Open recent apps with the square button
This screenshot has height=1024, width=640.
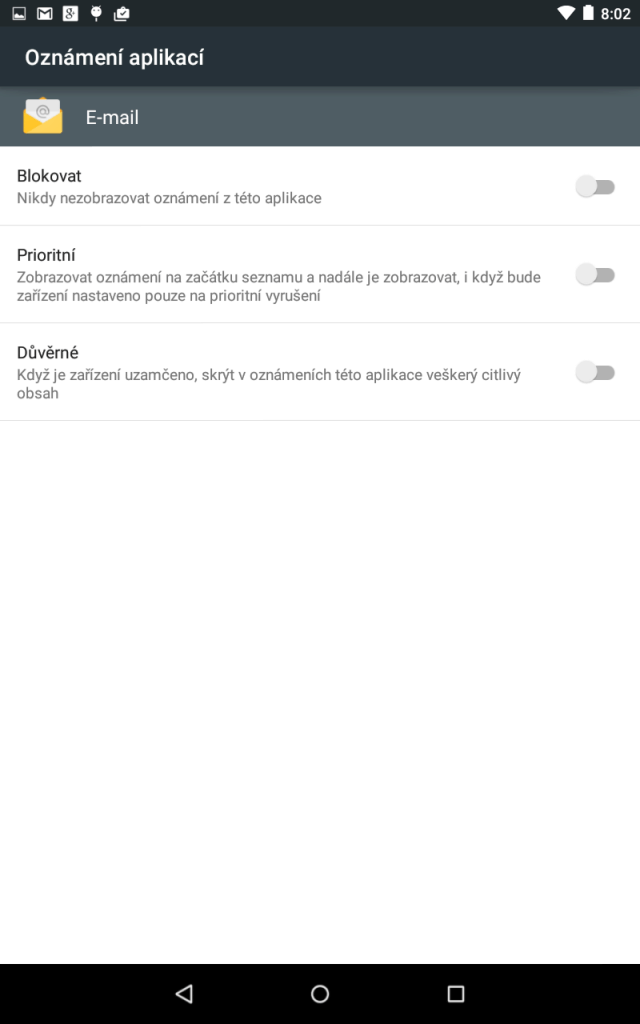click(x=455, y=993)
